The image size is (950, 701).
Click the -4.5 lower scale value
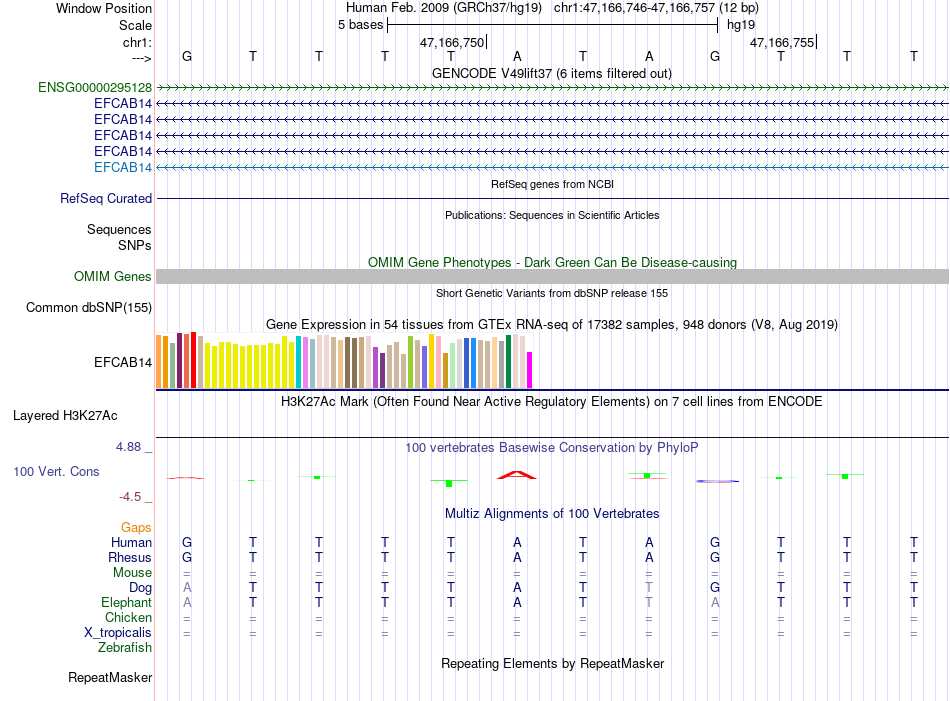click(130, 497)
